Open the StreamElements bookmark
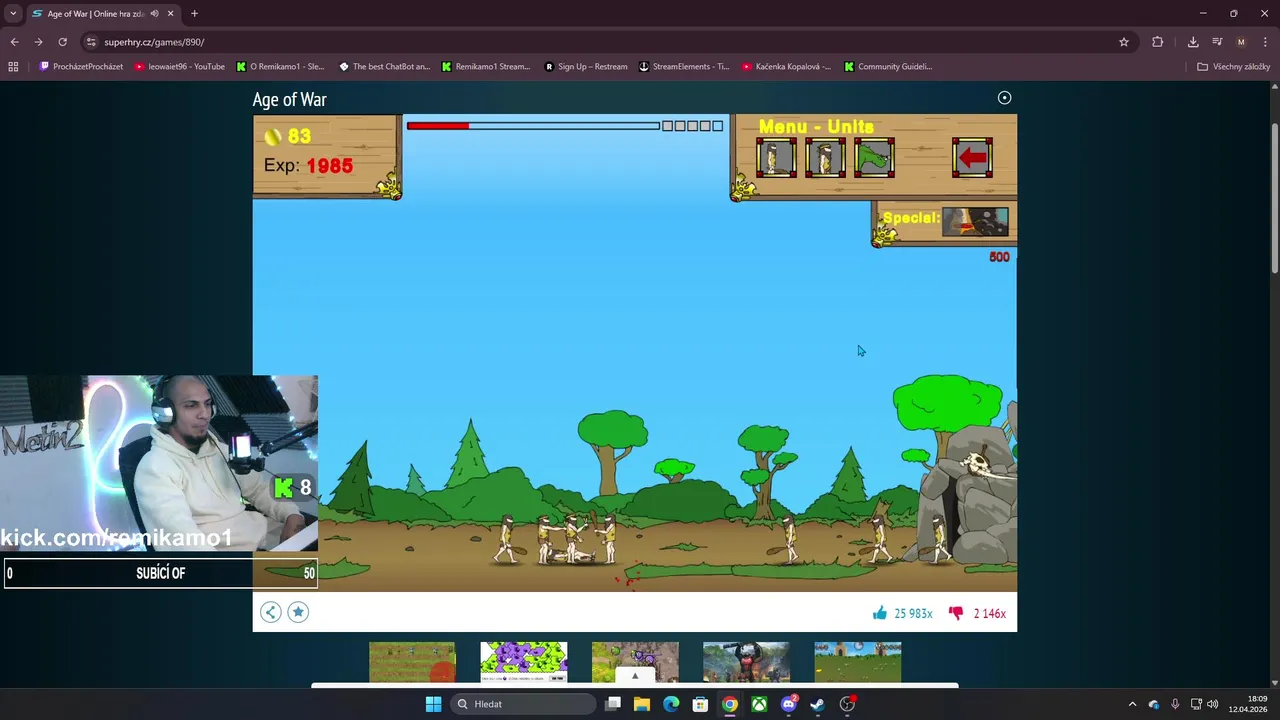The image size is (1280, 720). 685,67
